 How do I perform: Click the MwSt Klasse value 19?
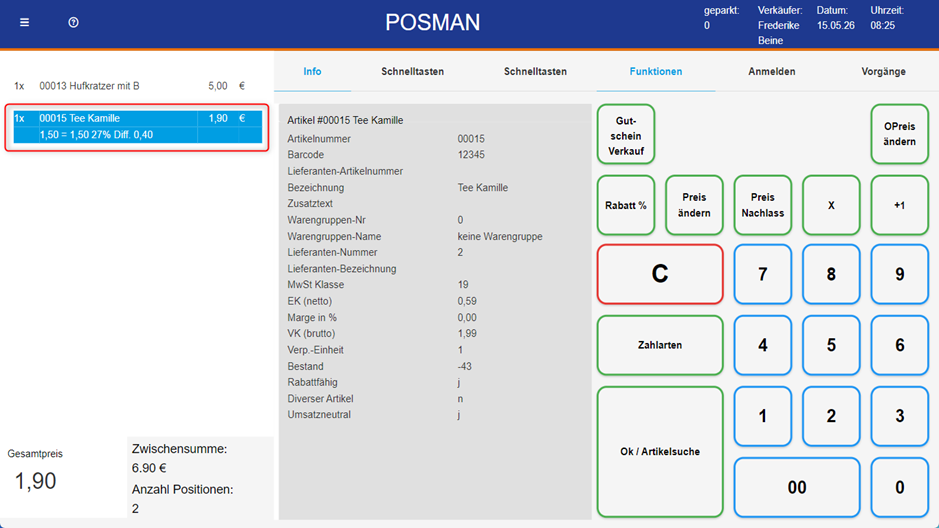(x=463, y=285)
